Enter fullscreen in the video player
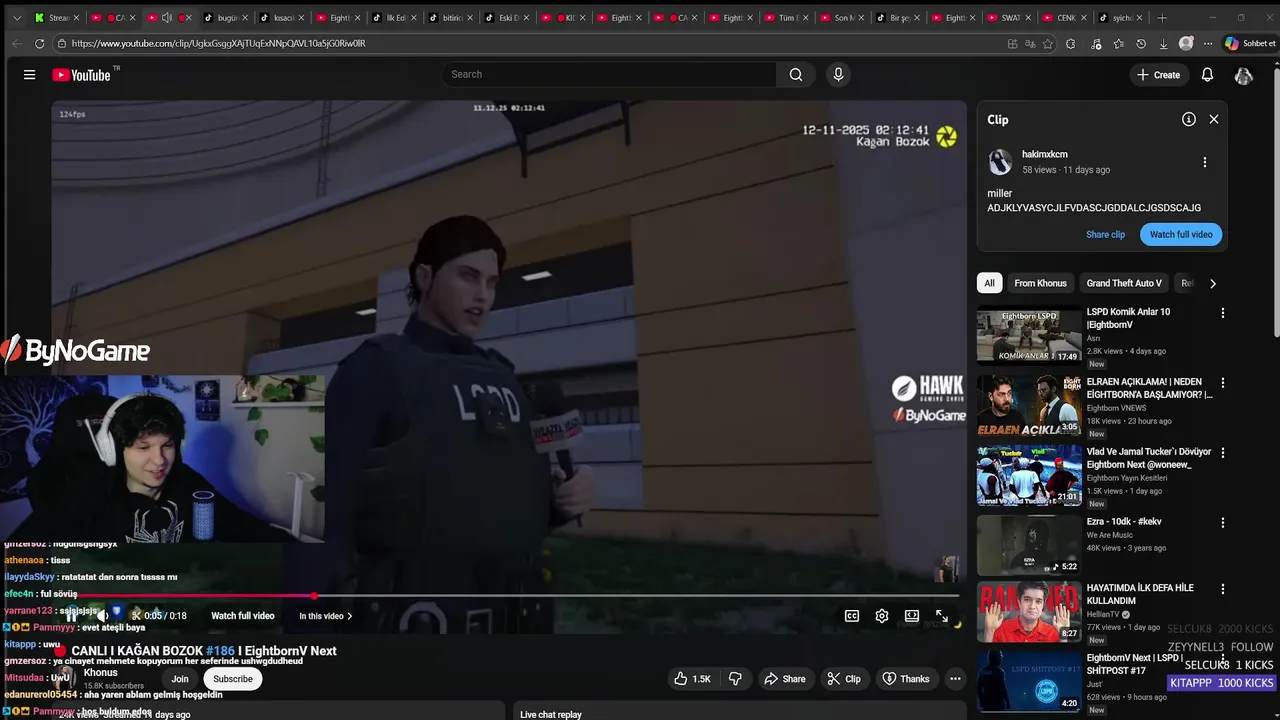The width and height of the screenshot is (1280, 720). [x=942, y=616]
